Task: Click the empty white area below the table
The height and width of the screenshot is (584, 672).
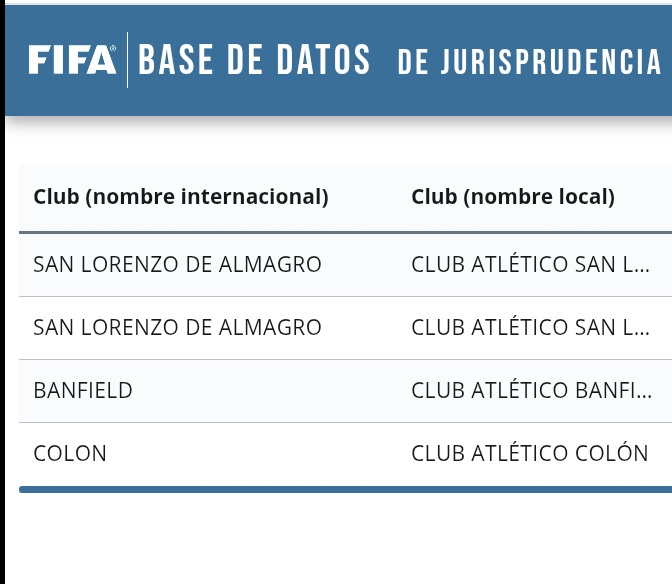Action: point(340,540)
